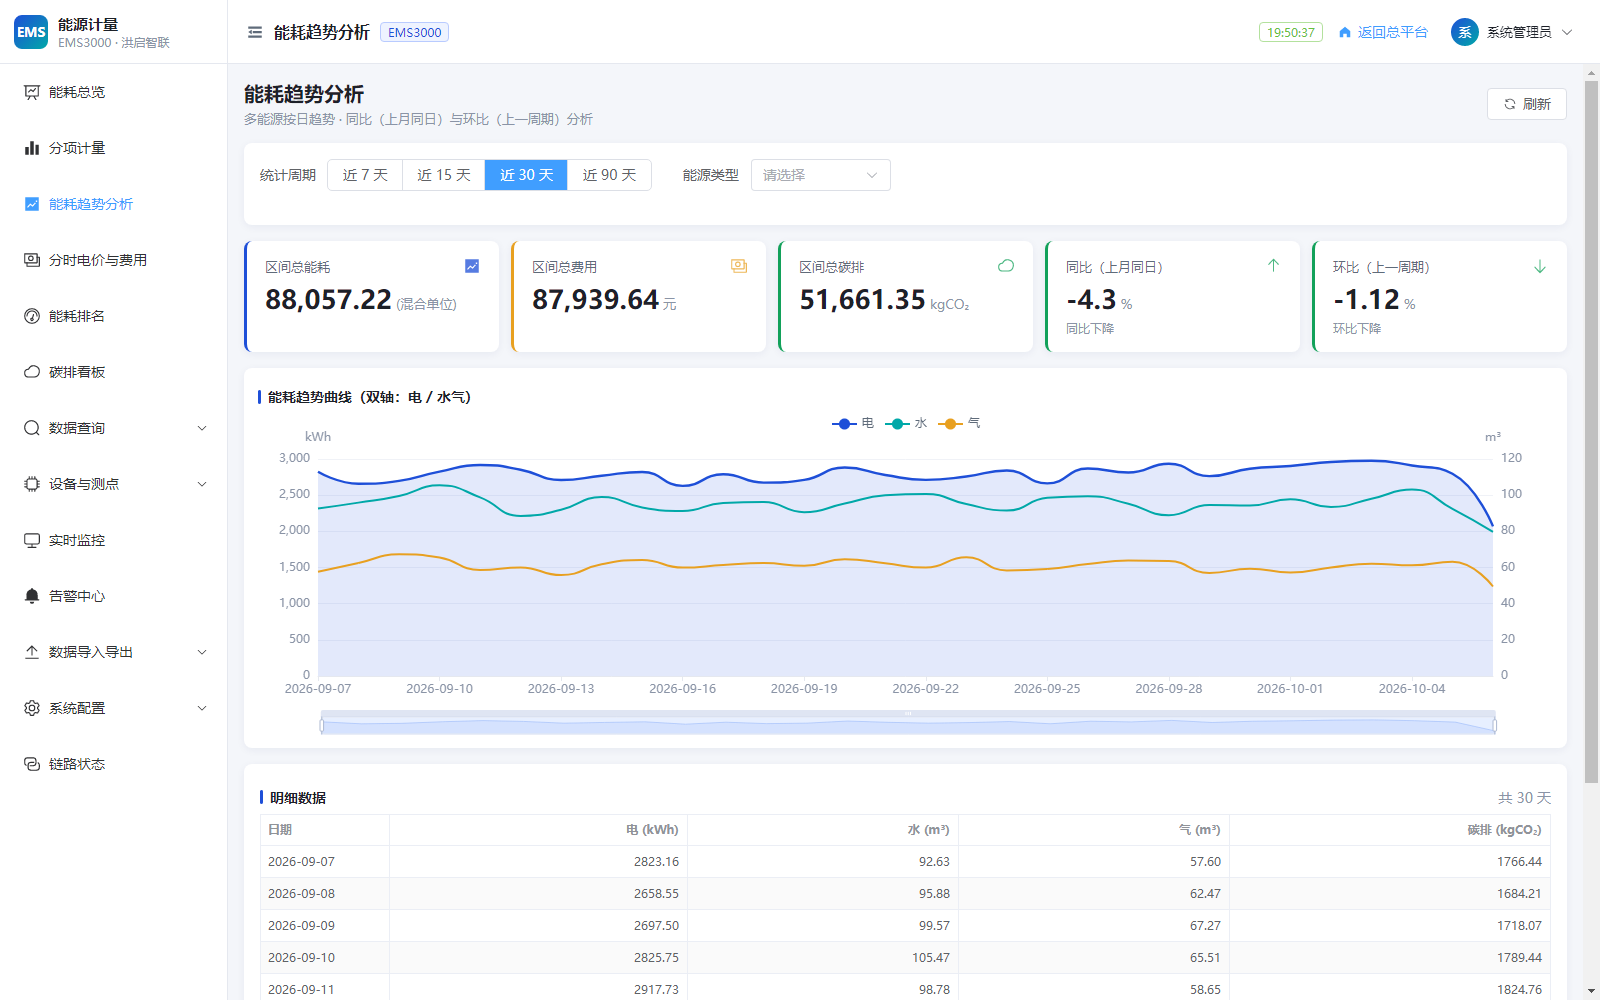Select 近 7 天 period
The image size is (1600, 1000).
point(365,175)
